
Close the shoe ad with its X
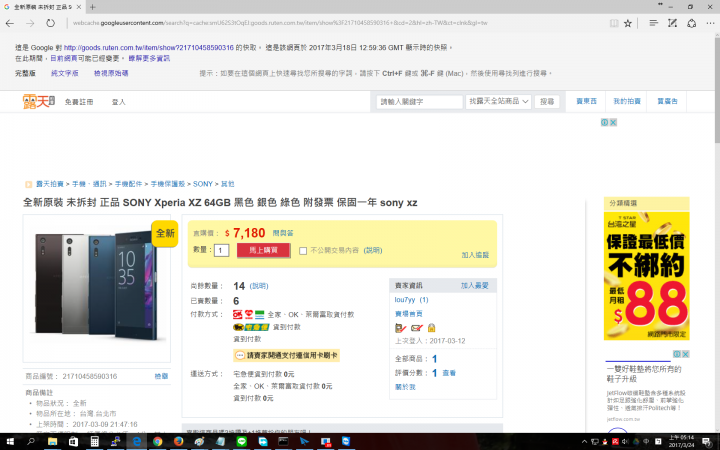pos(685,354)
